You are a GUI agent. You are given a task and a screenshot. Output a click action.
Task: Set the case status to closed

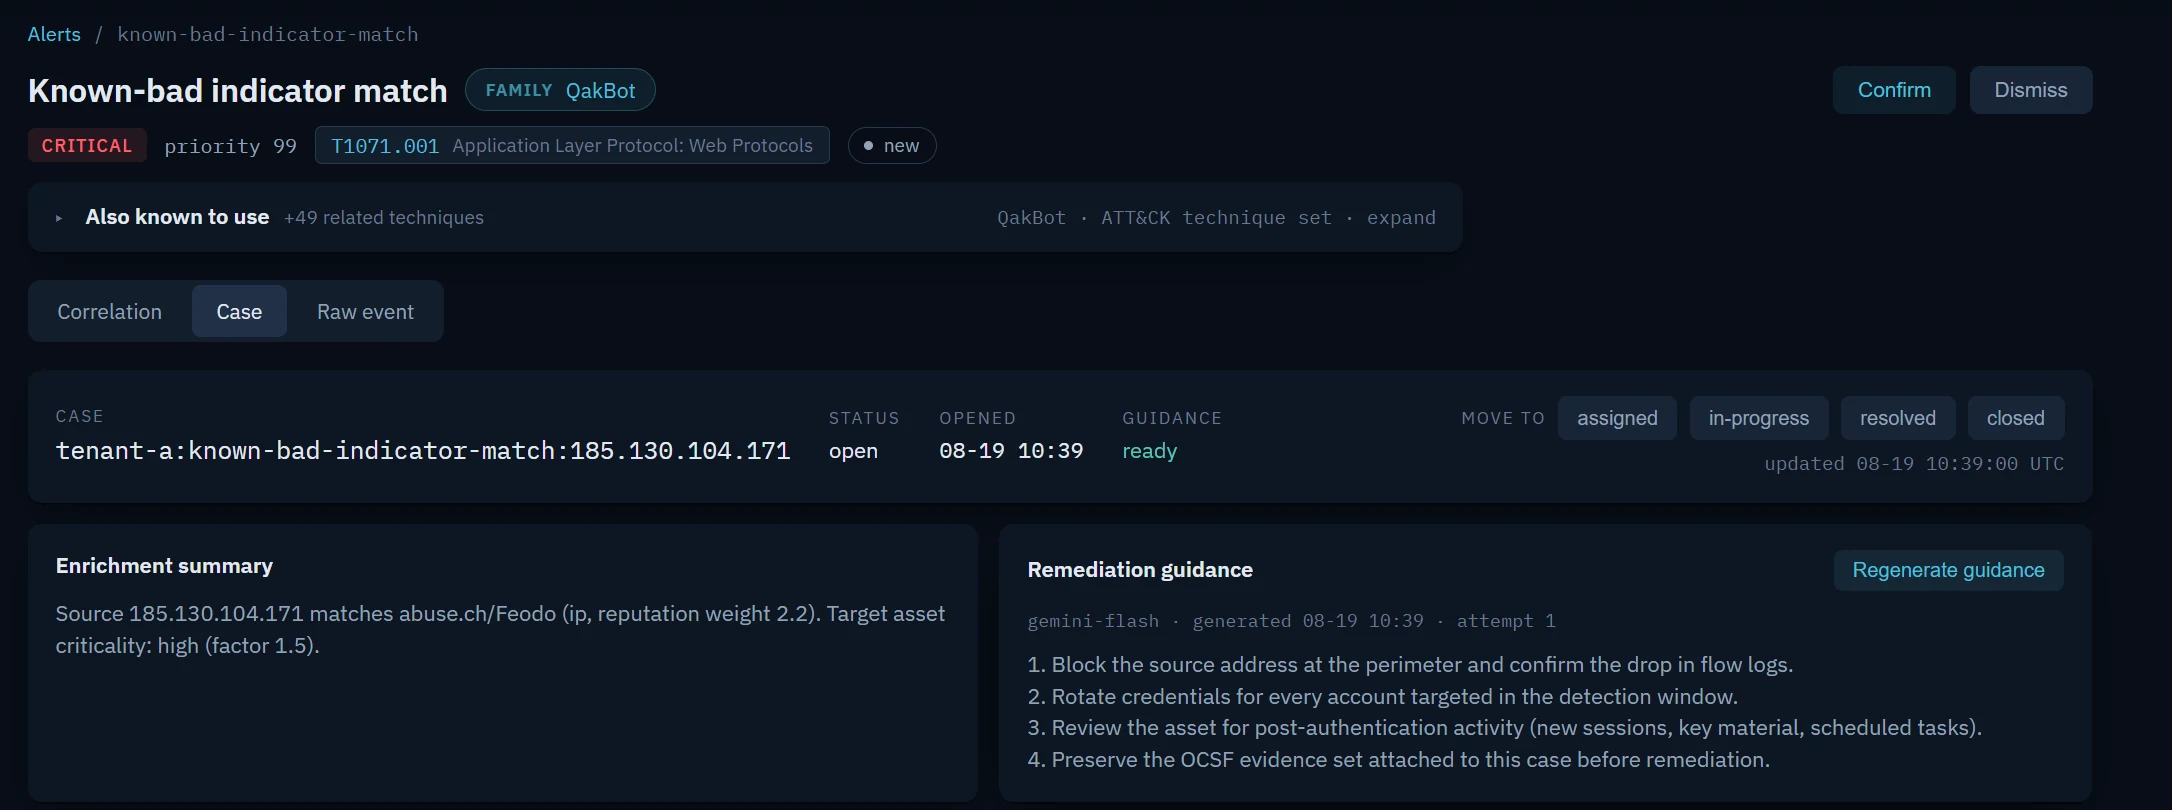[x=2016, y=418]
